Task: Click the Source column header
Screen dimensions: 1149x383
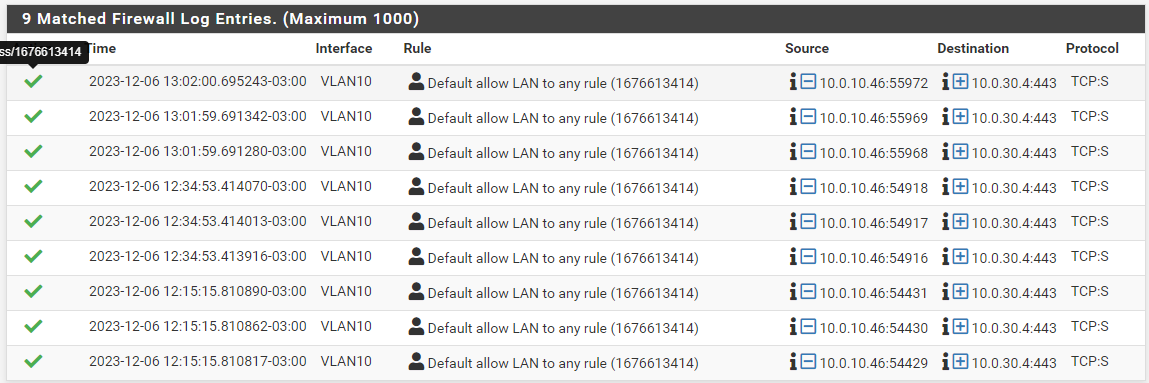Action: [807, 48]
